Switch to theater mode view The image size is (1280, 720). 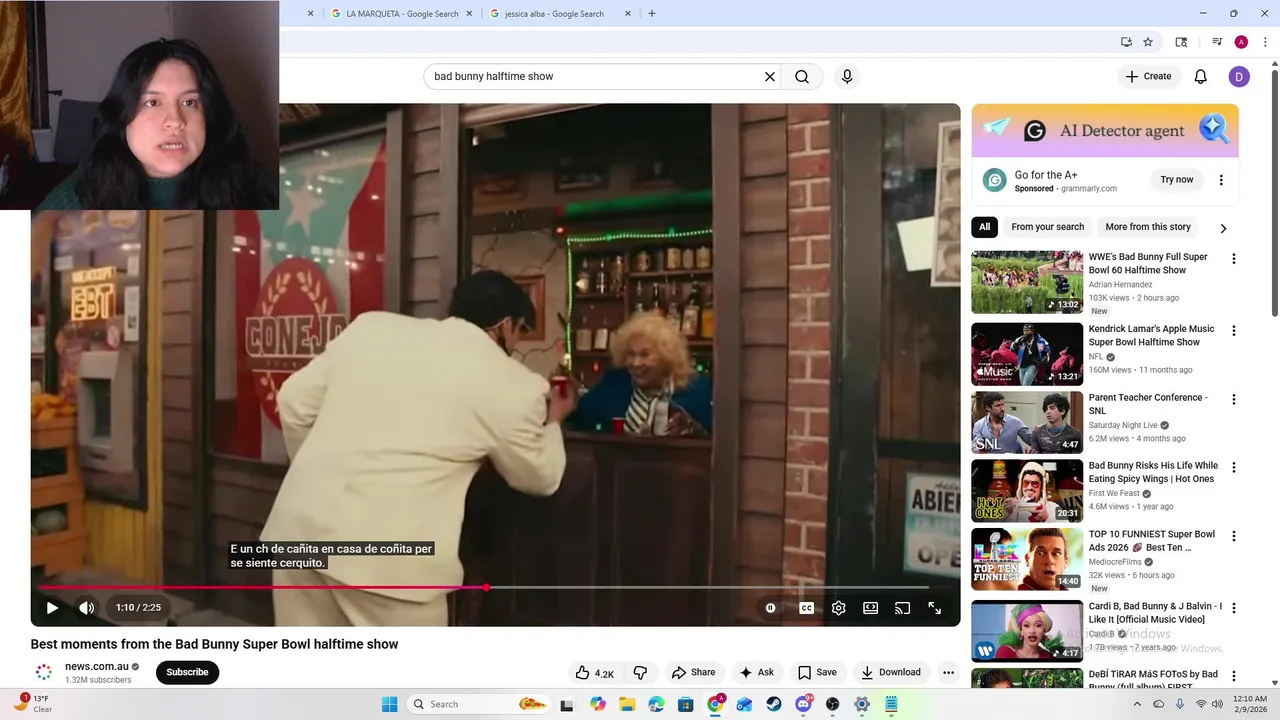[870, 608]
